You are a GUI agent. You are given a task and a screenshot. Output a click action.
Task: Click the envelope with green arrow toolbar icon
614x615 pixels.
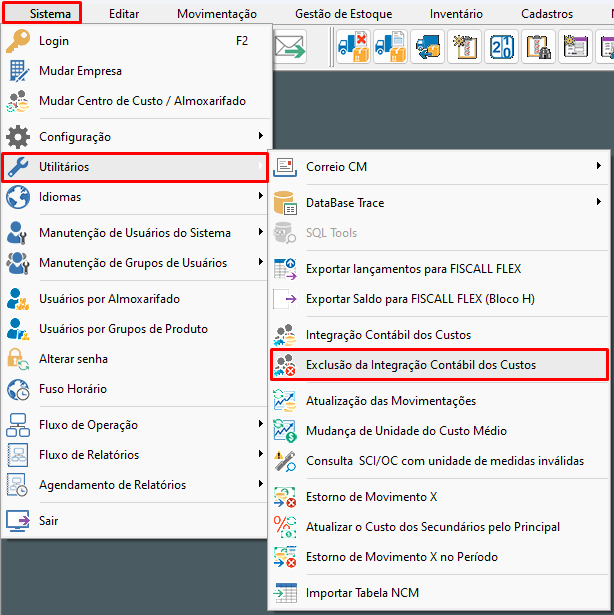click(290, 47)
